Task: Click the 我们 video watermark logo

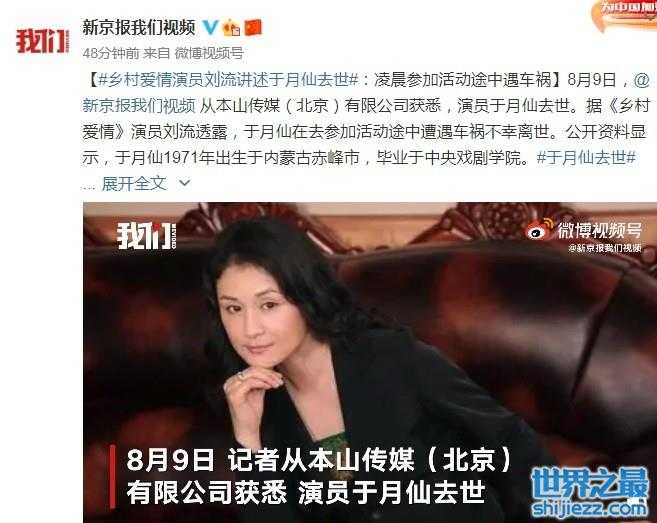Action: click(146, 236)
